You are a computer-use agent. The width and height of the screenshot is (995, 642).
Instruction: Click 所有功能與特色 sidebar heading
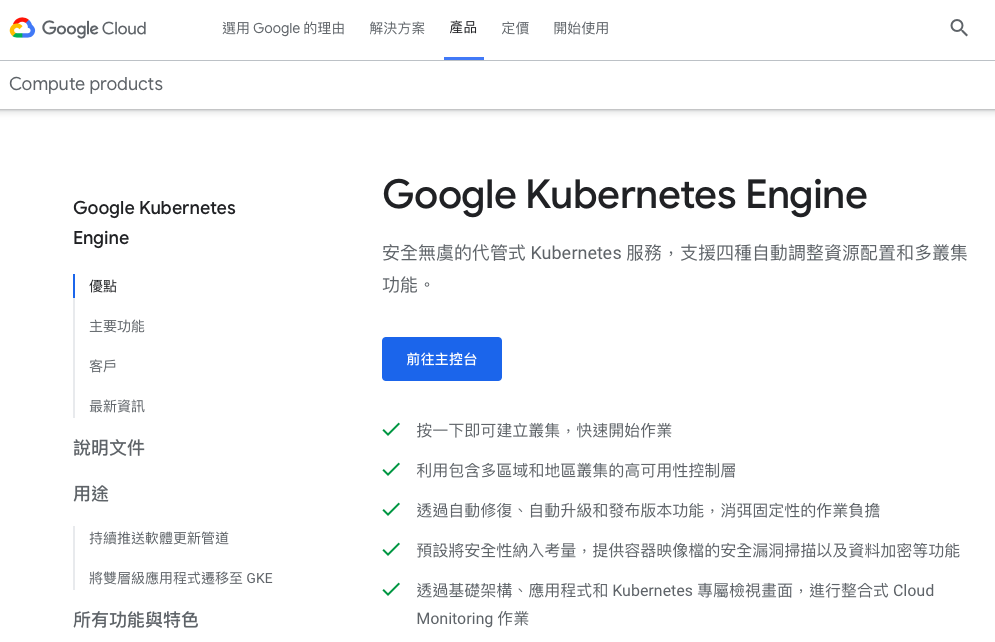click(136, 619)
